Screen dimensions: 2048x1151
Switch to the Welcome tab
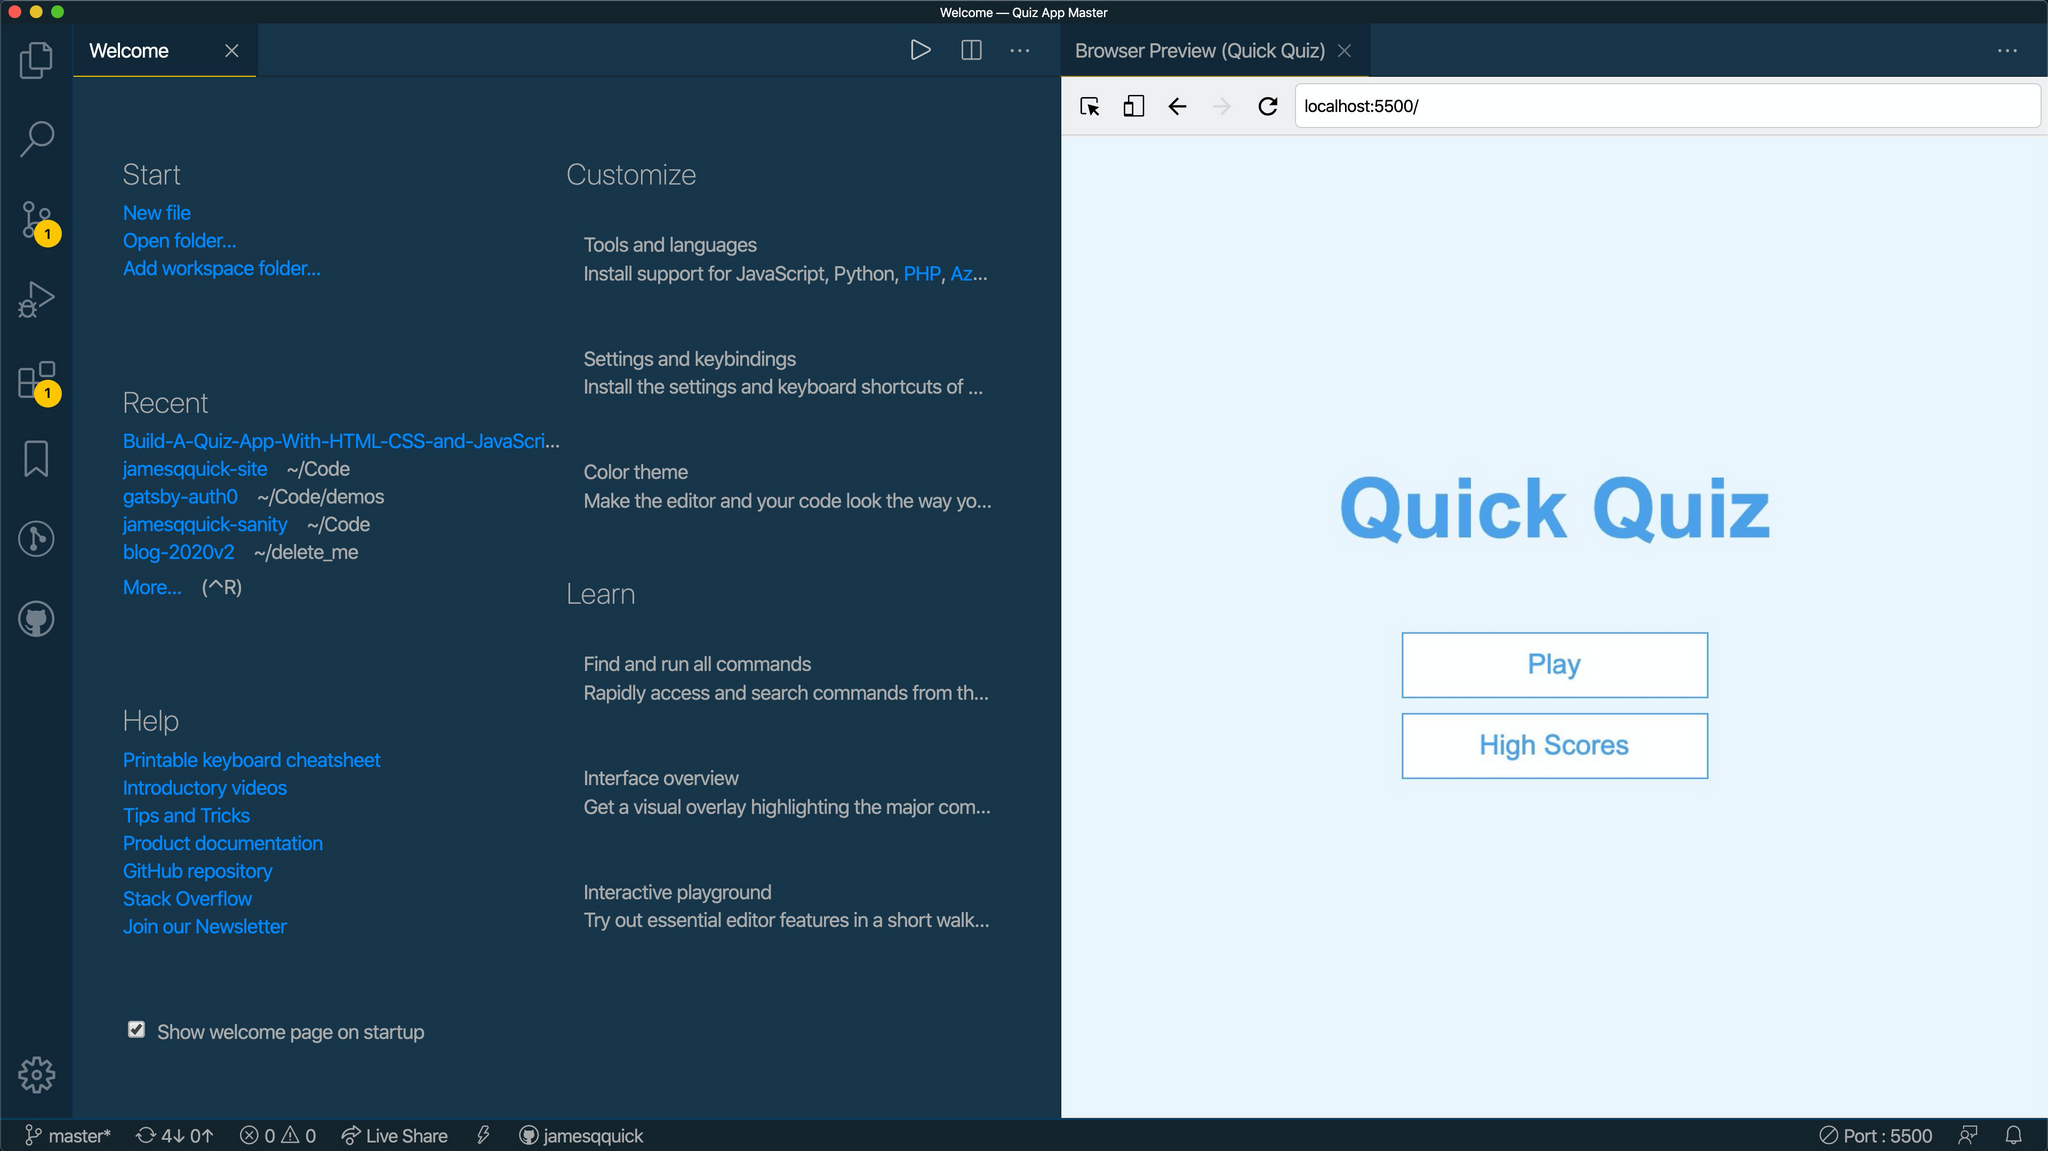[130, 51]
